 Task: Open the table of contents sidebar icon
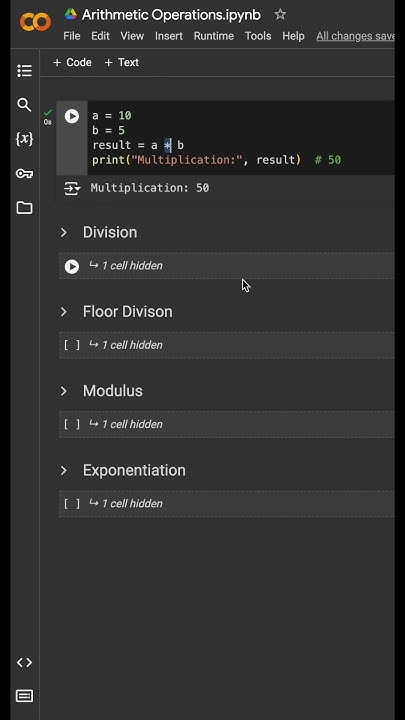(24, 71)
